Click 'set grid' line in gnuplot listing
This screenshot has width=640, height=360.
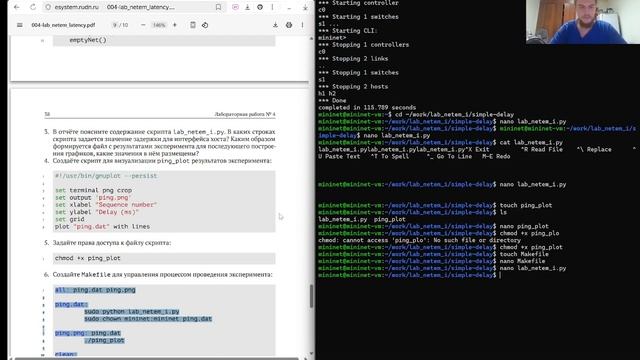70,219
